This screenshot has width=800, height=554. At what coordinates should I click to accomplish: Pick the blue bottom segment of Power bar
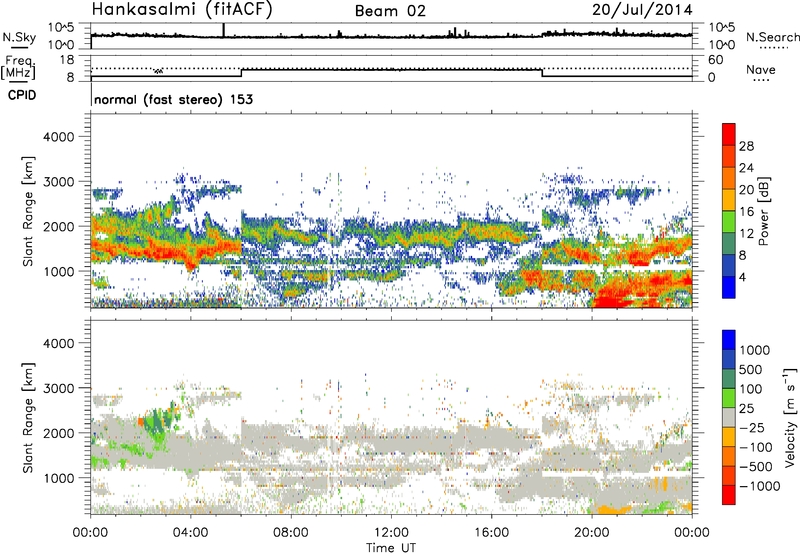tap(729, 288)
